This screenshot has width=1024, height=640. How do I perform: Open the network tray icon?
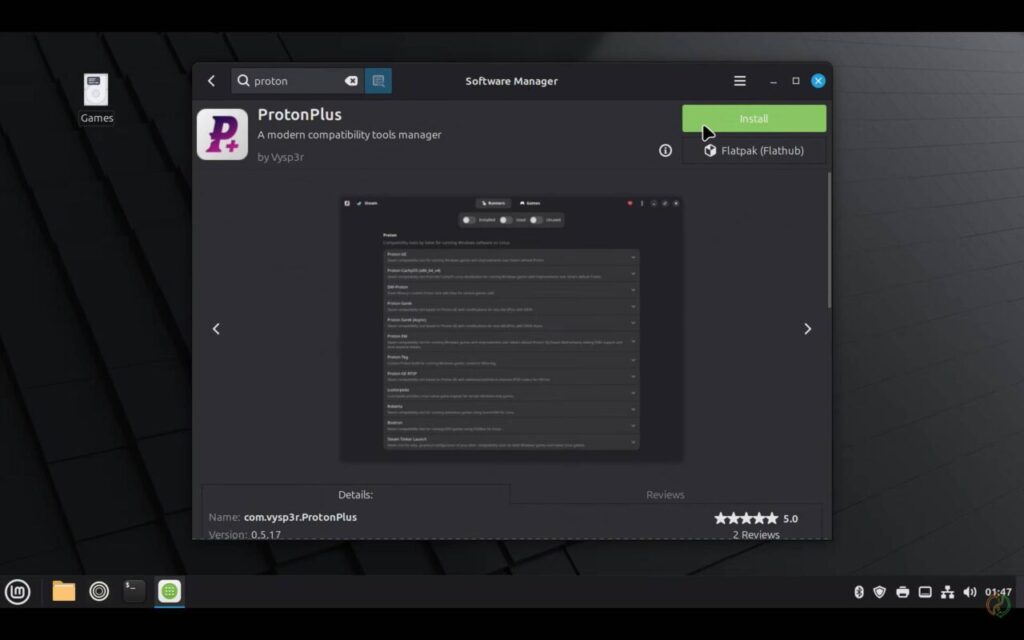(947, 592)
